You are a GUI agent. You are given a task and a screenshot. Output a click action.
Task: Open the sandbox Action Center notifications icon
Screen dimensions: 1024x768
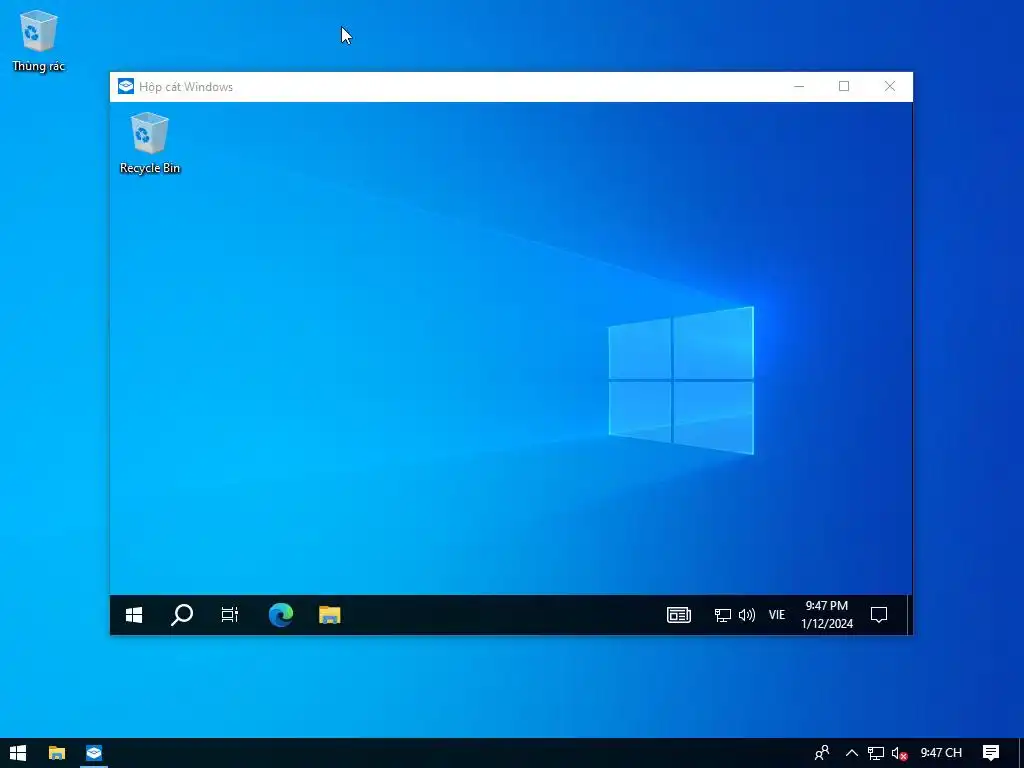click(x=879, y=615)
